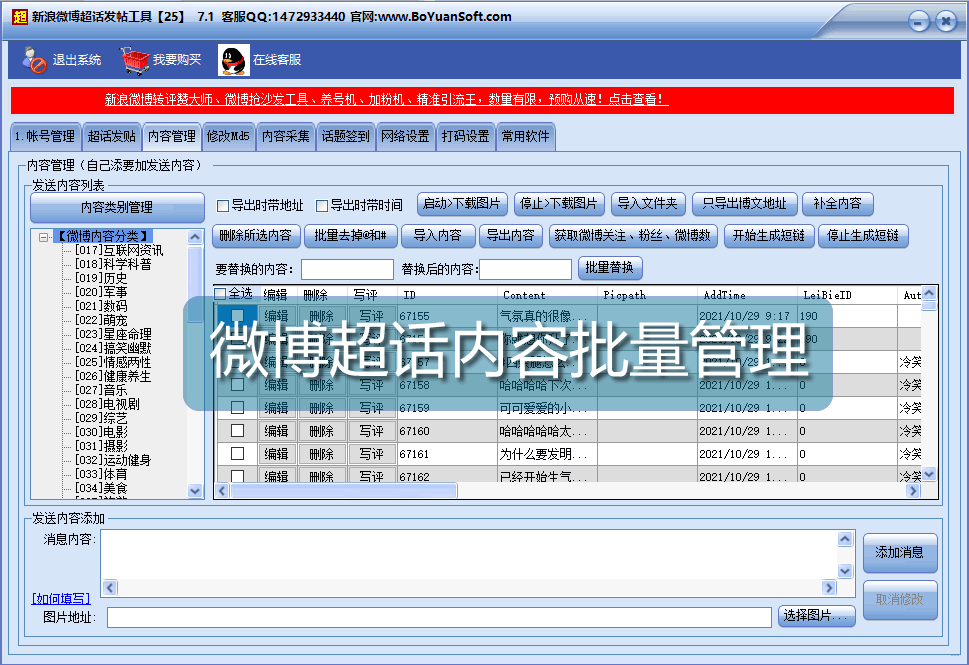Click the 导出内容 button
The width and height of the screenshot is (969, 665).
pyautogui.click(x=510, y=236)
